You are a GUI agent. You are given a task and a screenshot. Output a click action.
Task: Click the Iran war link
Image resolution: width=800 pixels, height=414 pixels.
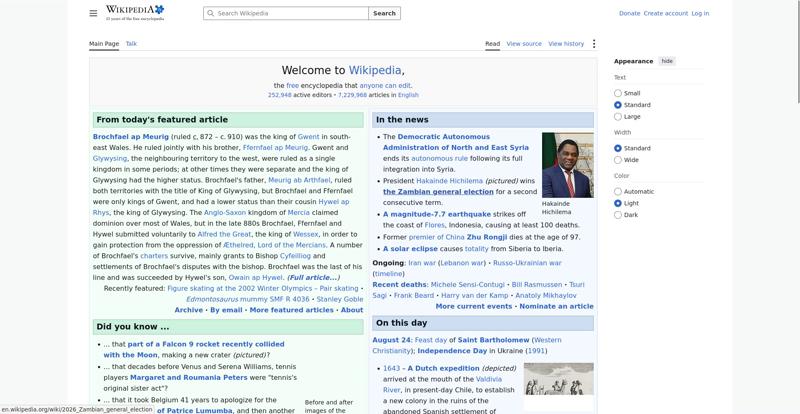click(422, 263)
